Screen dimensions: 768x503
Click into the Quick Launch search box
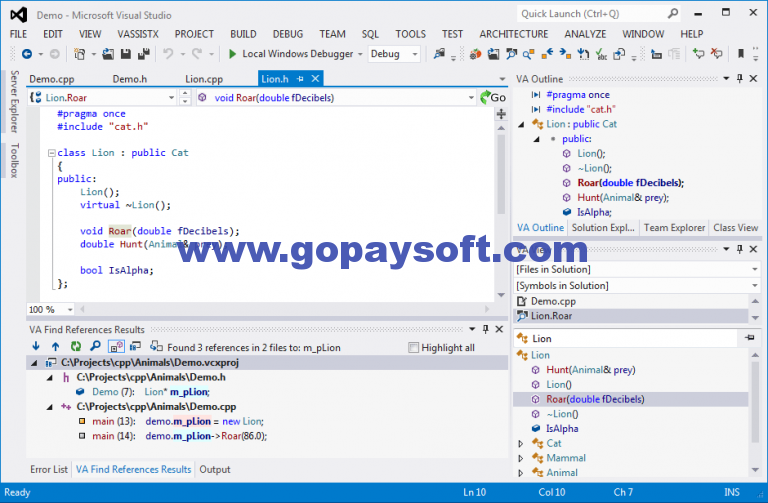591,14
